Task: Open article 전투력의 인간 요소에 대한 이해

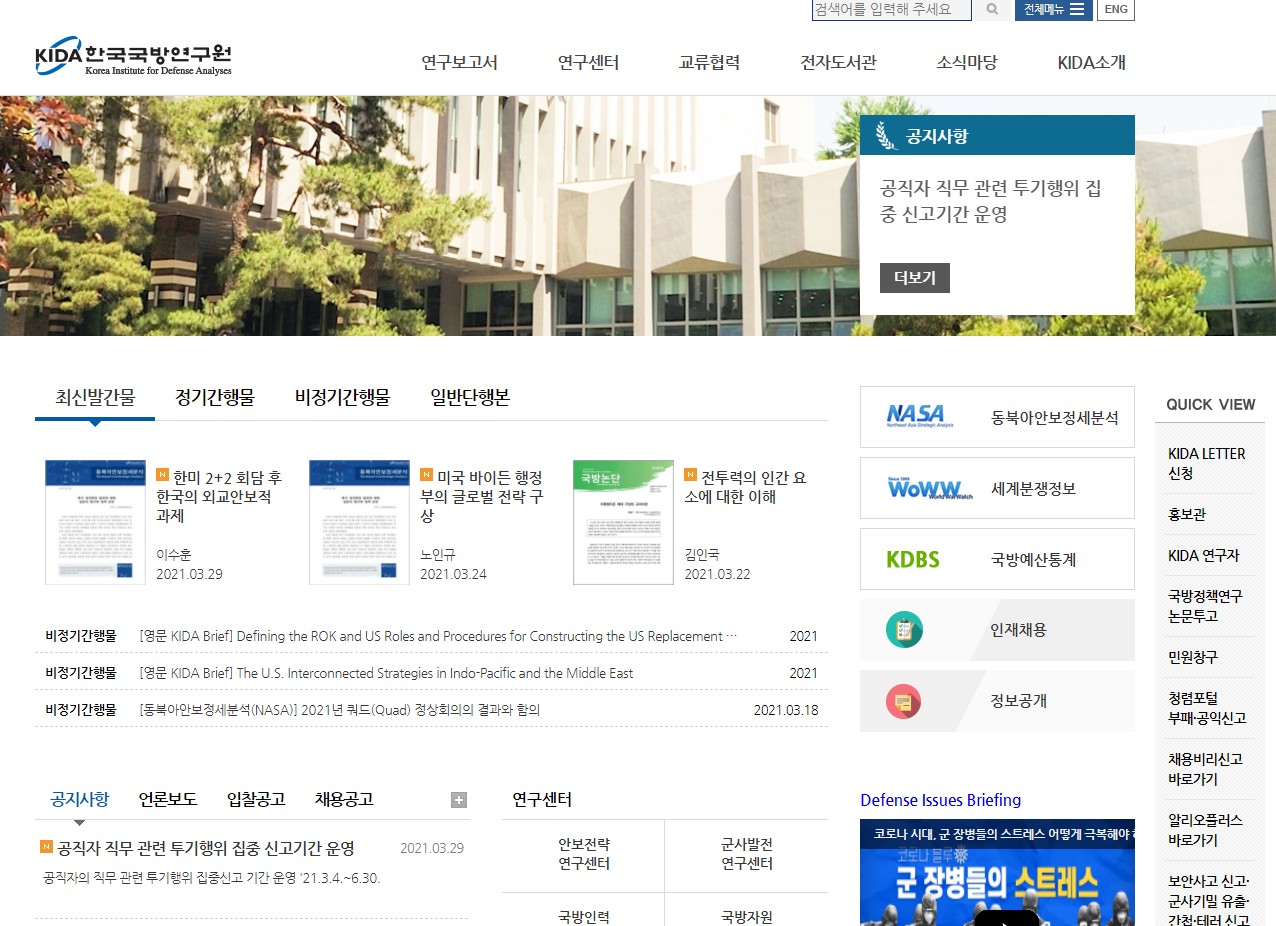Action: (x=746, y=487)
